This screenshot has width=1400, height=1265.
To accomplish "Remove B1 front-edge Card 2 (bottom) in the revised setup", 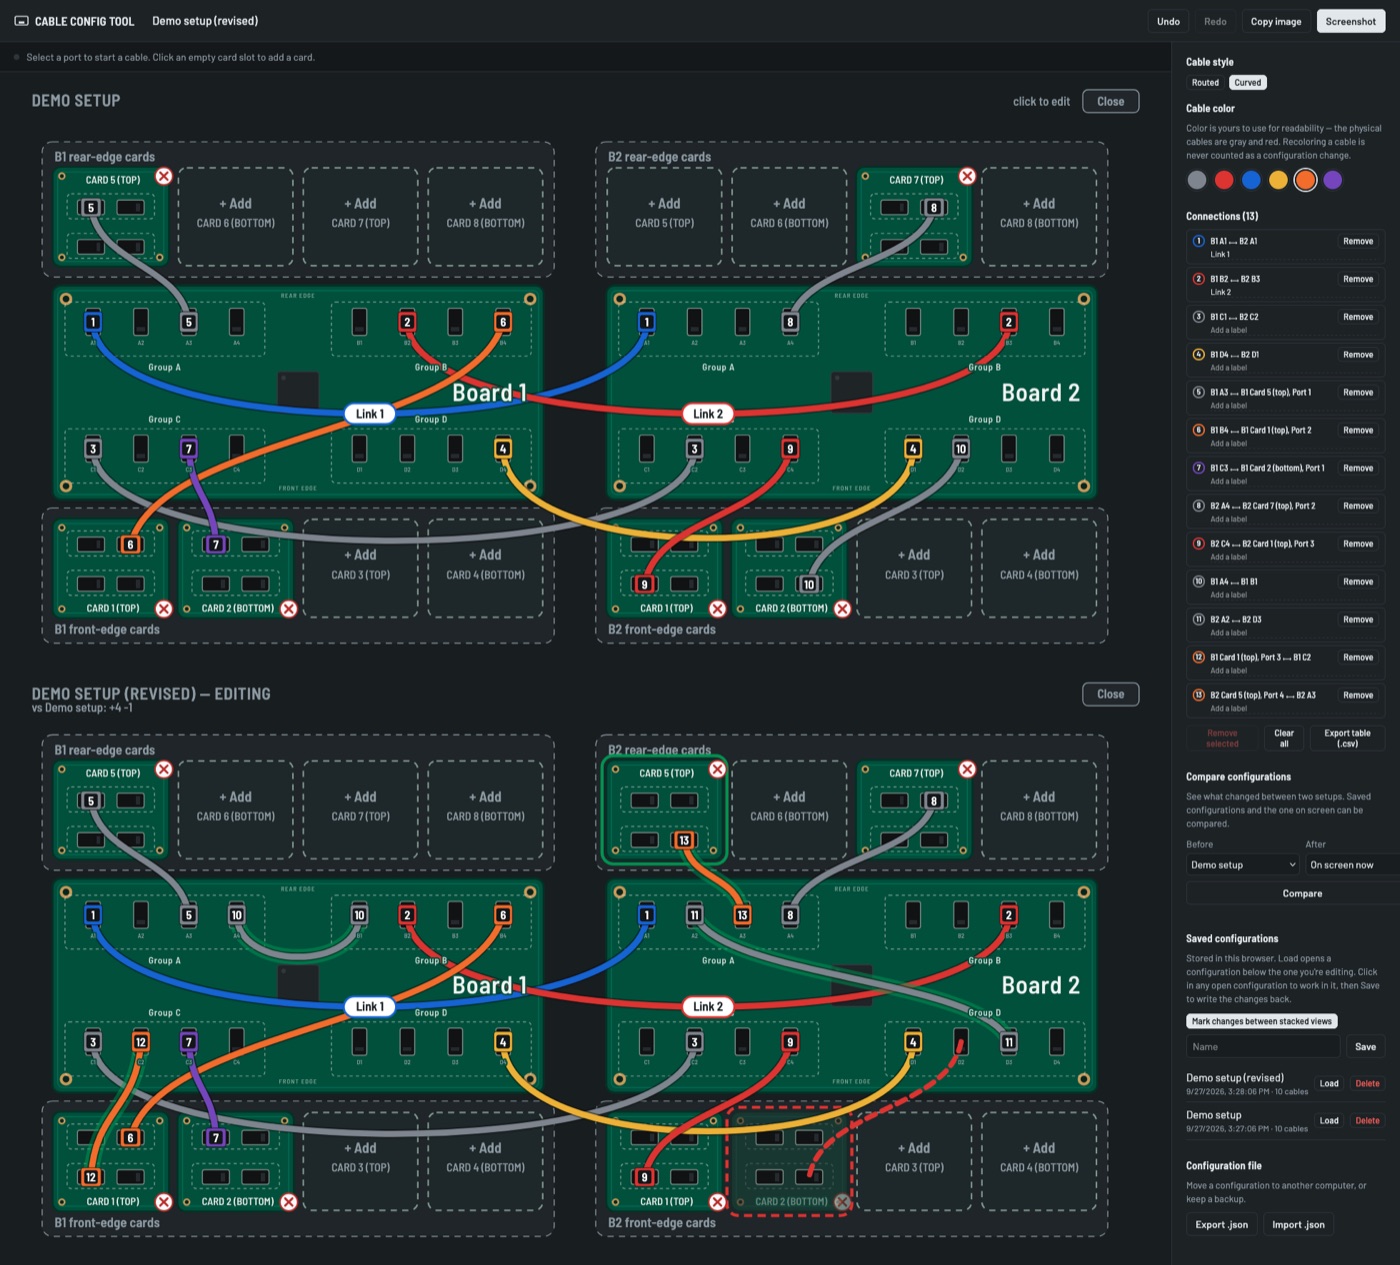I will (289, 1202).
